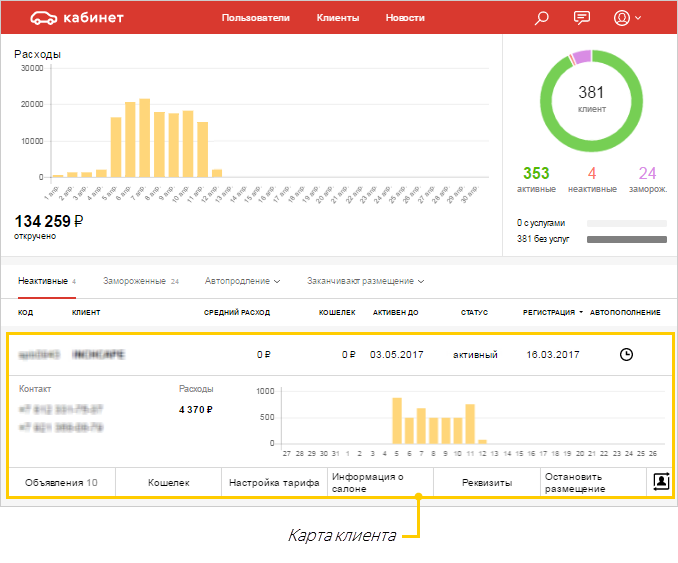Open the user profile account menu
678x563 pixels.
coord(627,18)
